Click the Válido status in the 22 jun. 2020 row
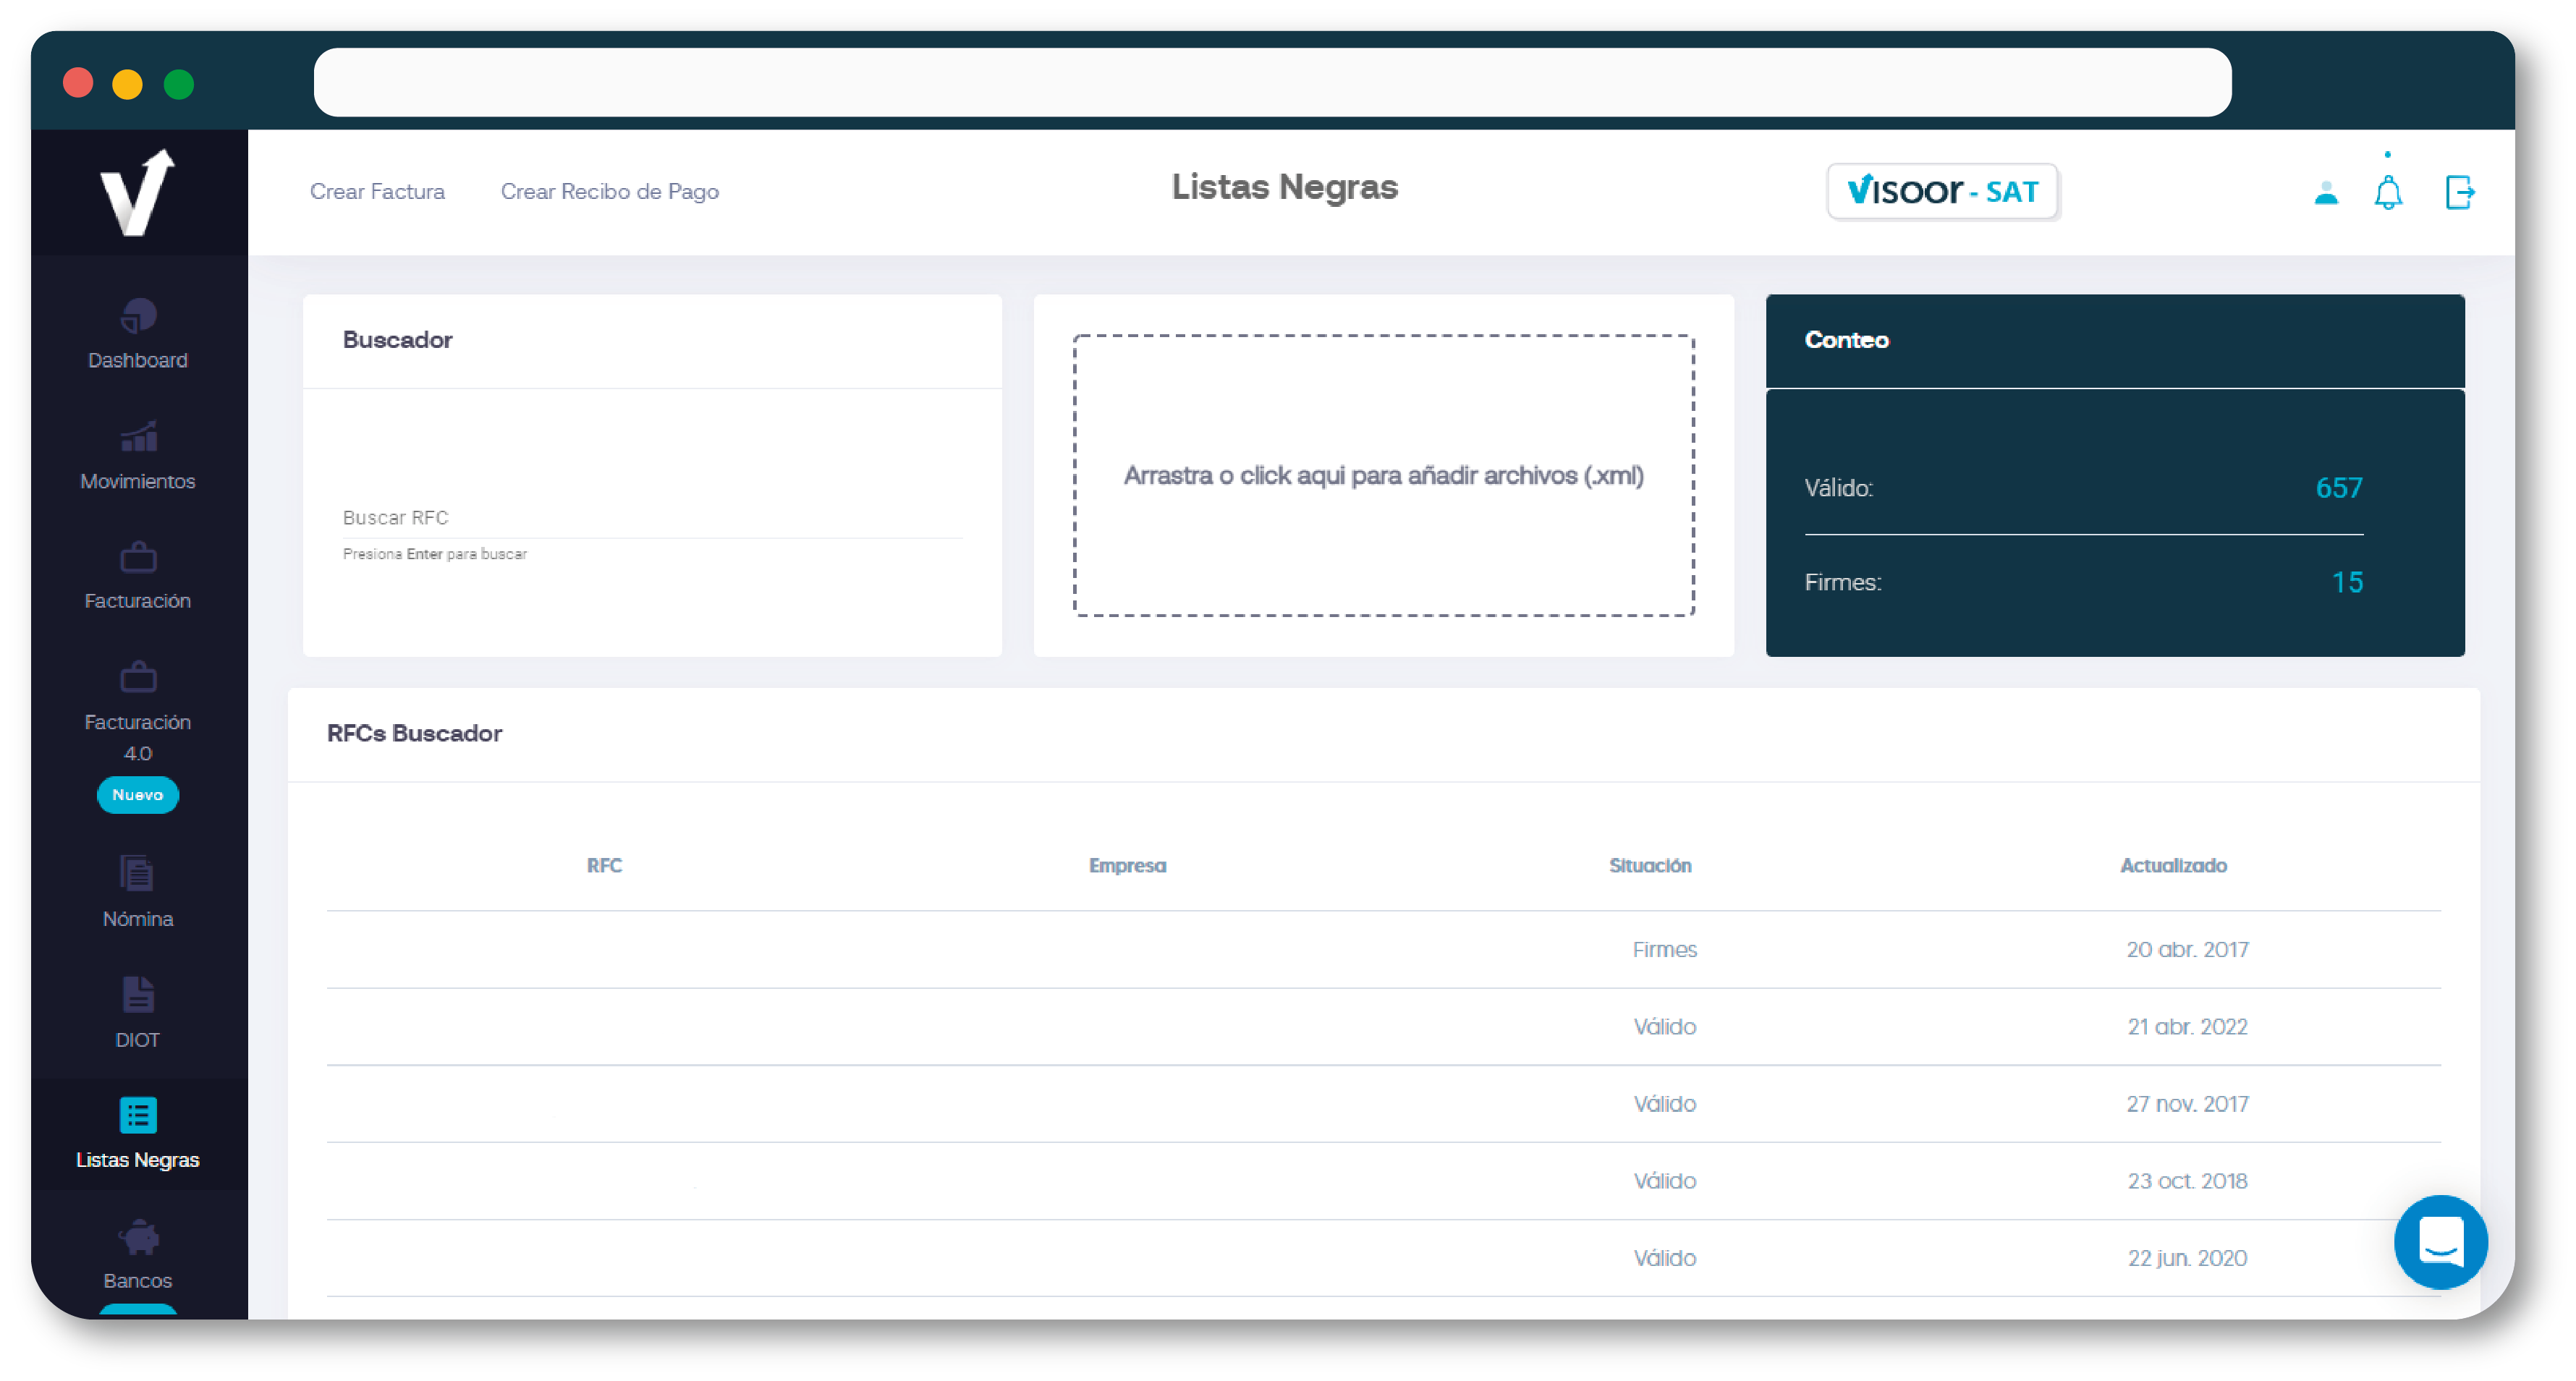 [1664, 1258]
